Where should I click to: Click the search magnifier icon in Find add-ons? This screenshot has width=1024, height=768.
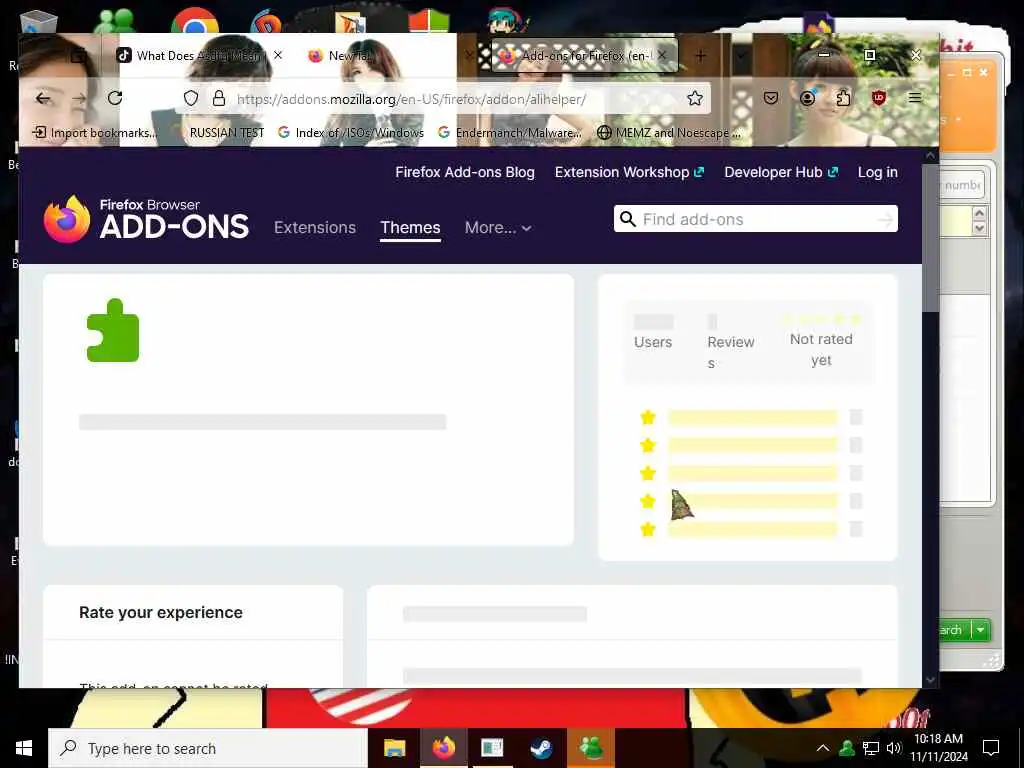628,219
